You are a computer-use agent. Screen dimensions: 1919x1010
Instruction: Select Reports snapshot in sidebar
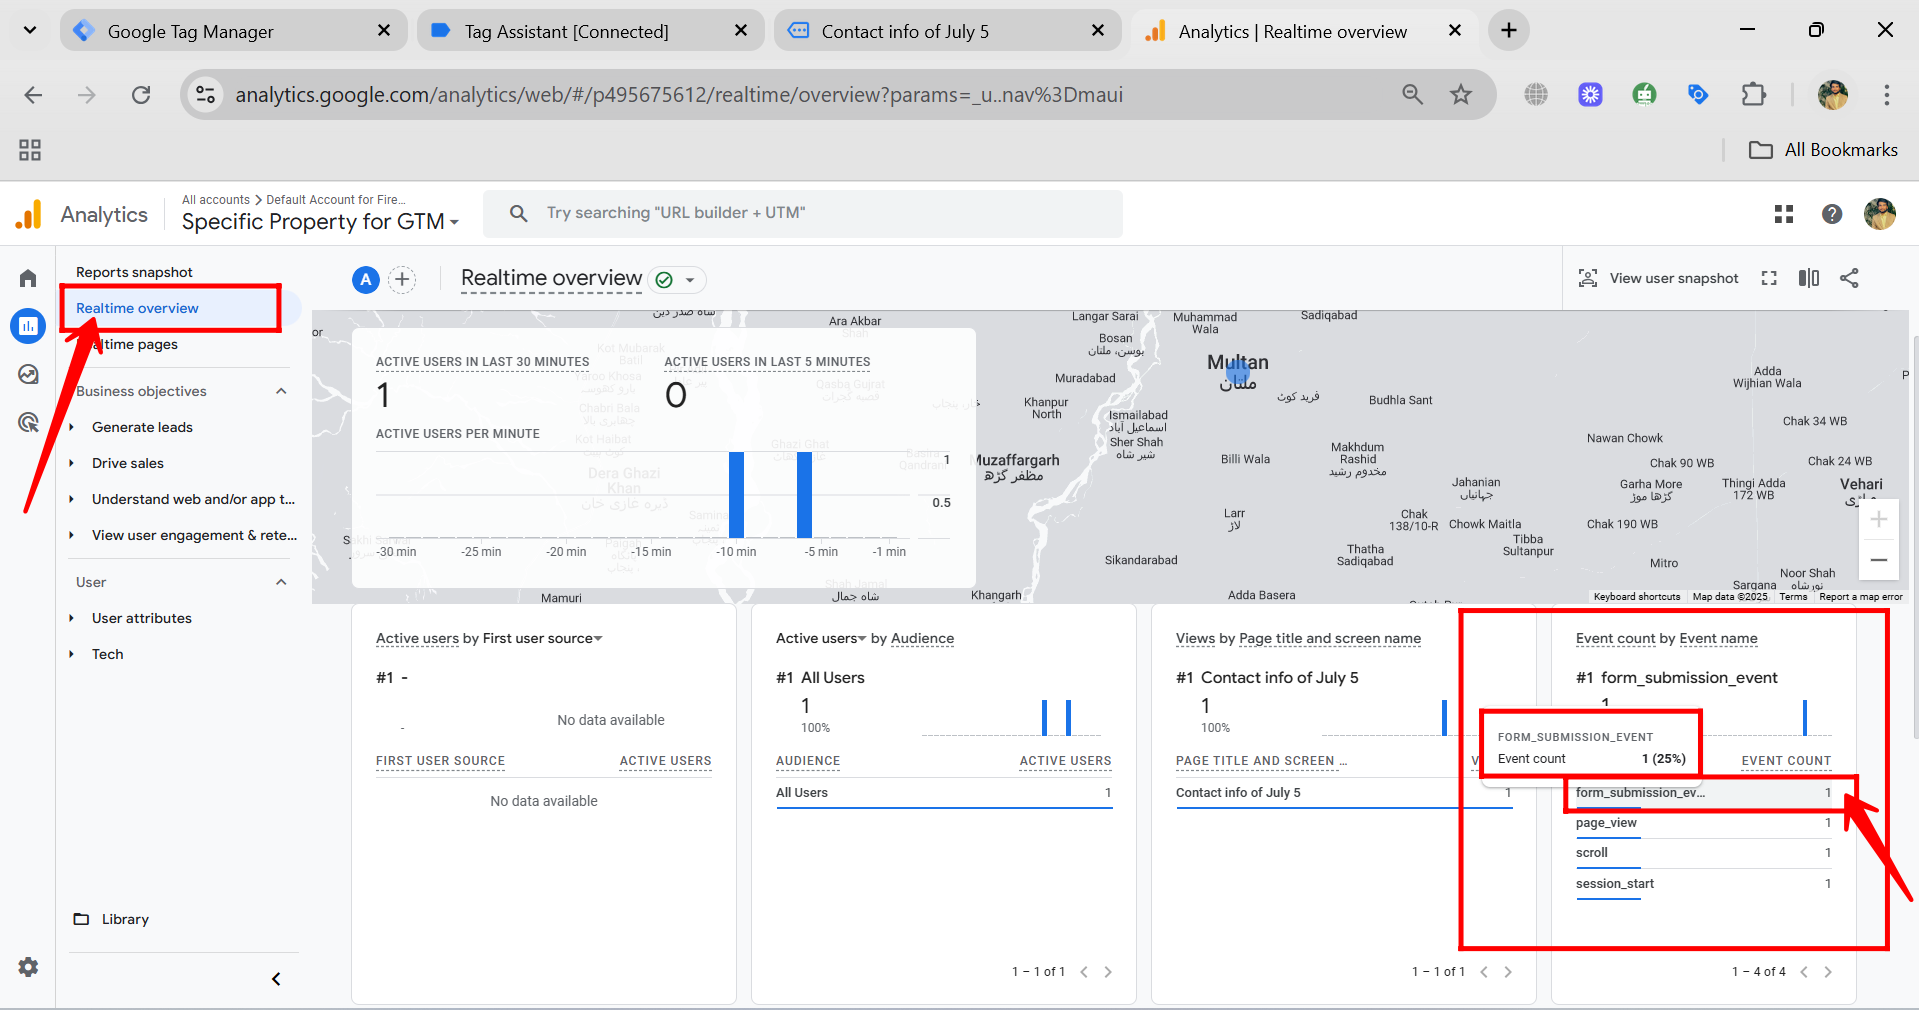(x=134, y=272)
